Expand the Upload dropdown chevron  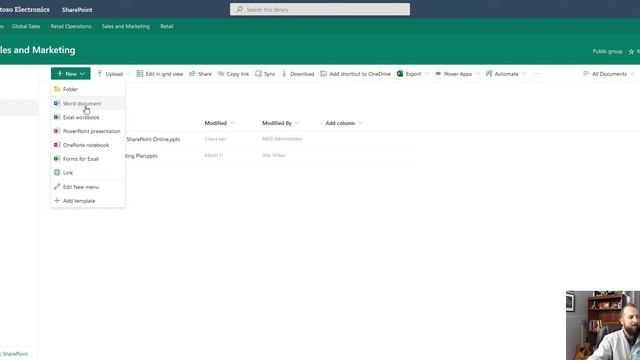[128, 74]
